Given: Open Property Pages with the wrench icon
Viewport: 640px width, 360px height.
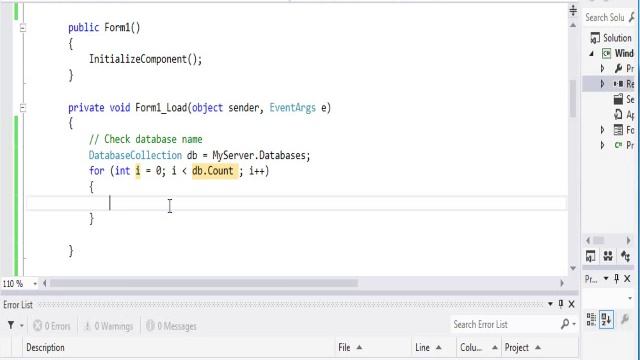Looking at the screenshot, I should (624, 319).
